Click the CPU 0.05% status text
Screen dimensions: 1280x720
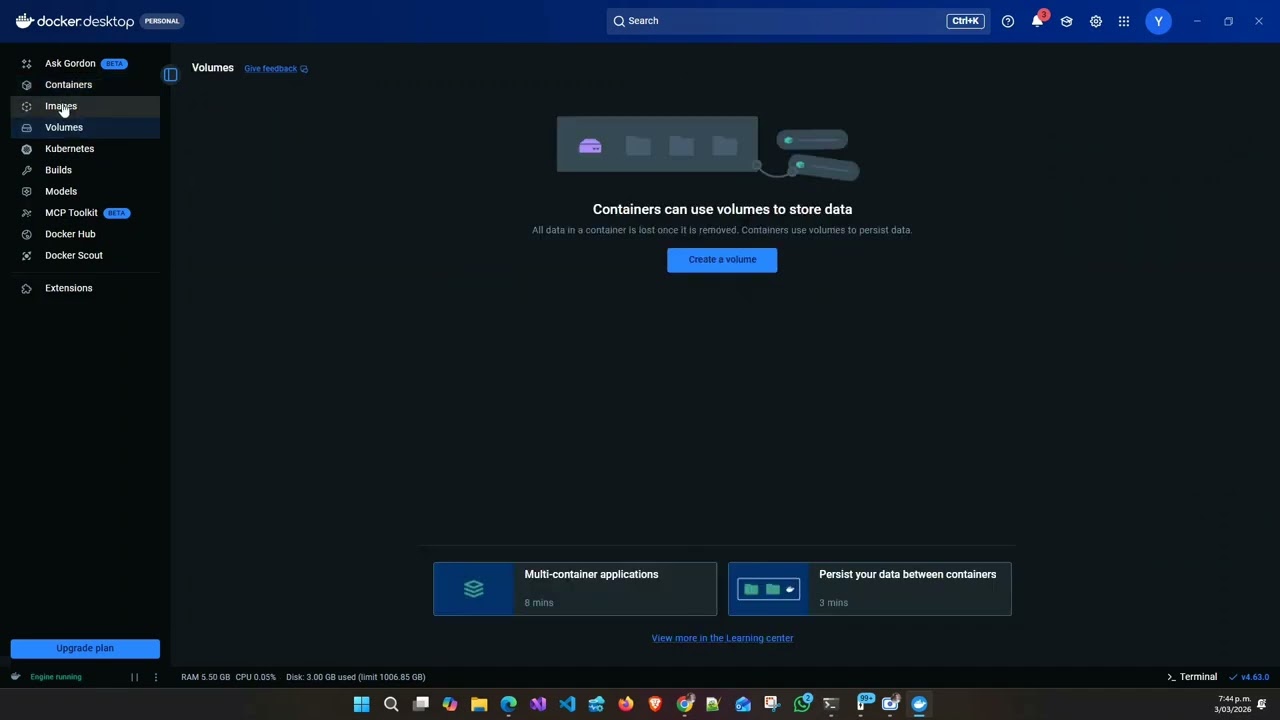[x=256, y=677]
